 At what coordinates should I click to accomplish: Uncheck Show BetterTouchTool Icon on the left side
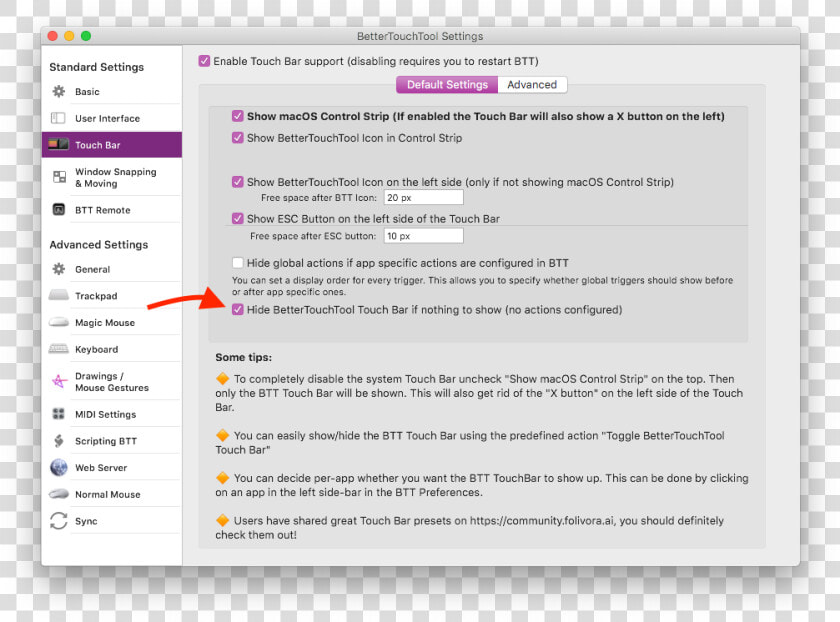[x=238, y=182]
